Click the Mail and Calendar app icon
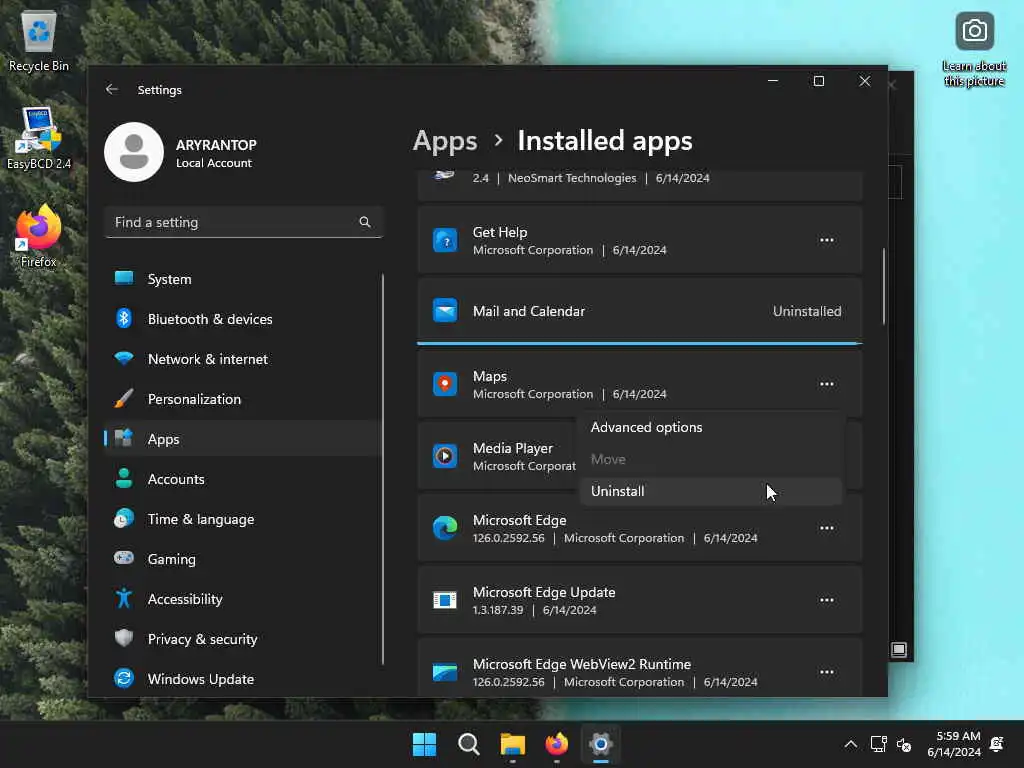Viewport: 1024px width, 768px height. 445,311
